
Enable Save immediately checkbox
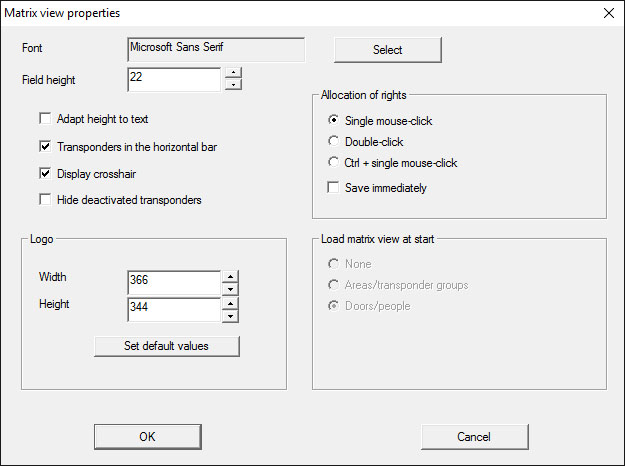click(x=334, y=188)
